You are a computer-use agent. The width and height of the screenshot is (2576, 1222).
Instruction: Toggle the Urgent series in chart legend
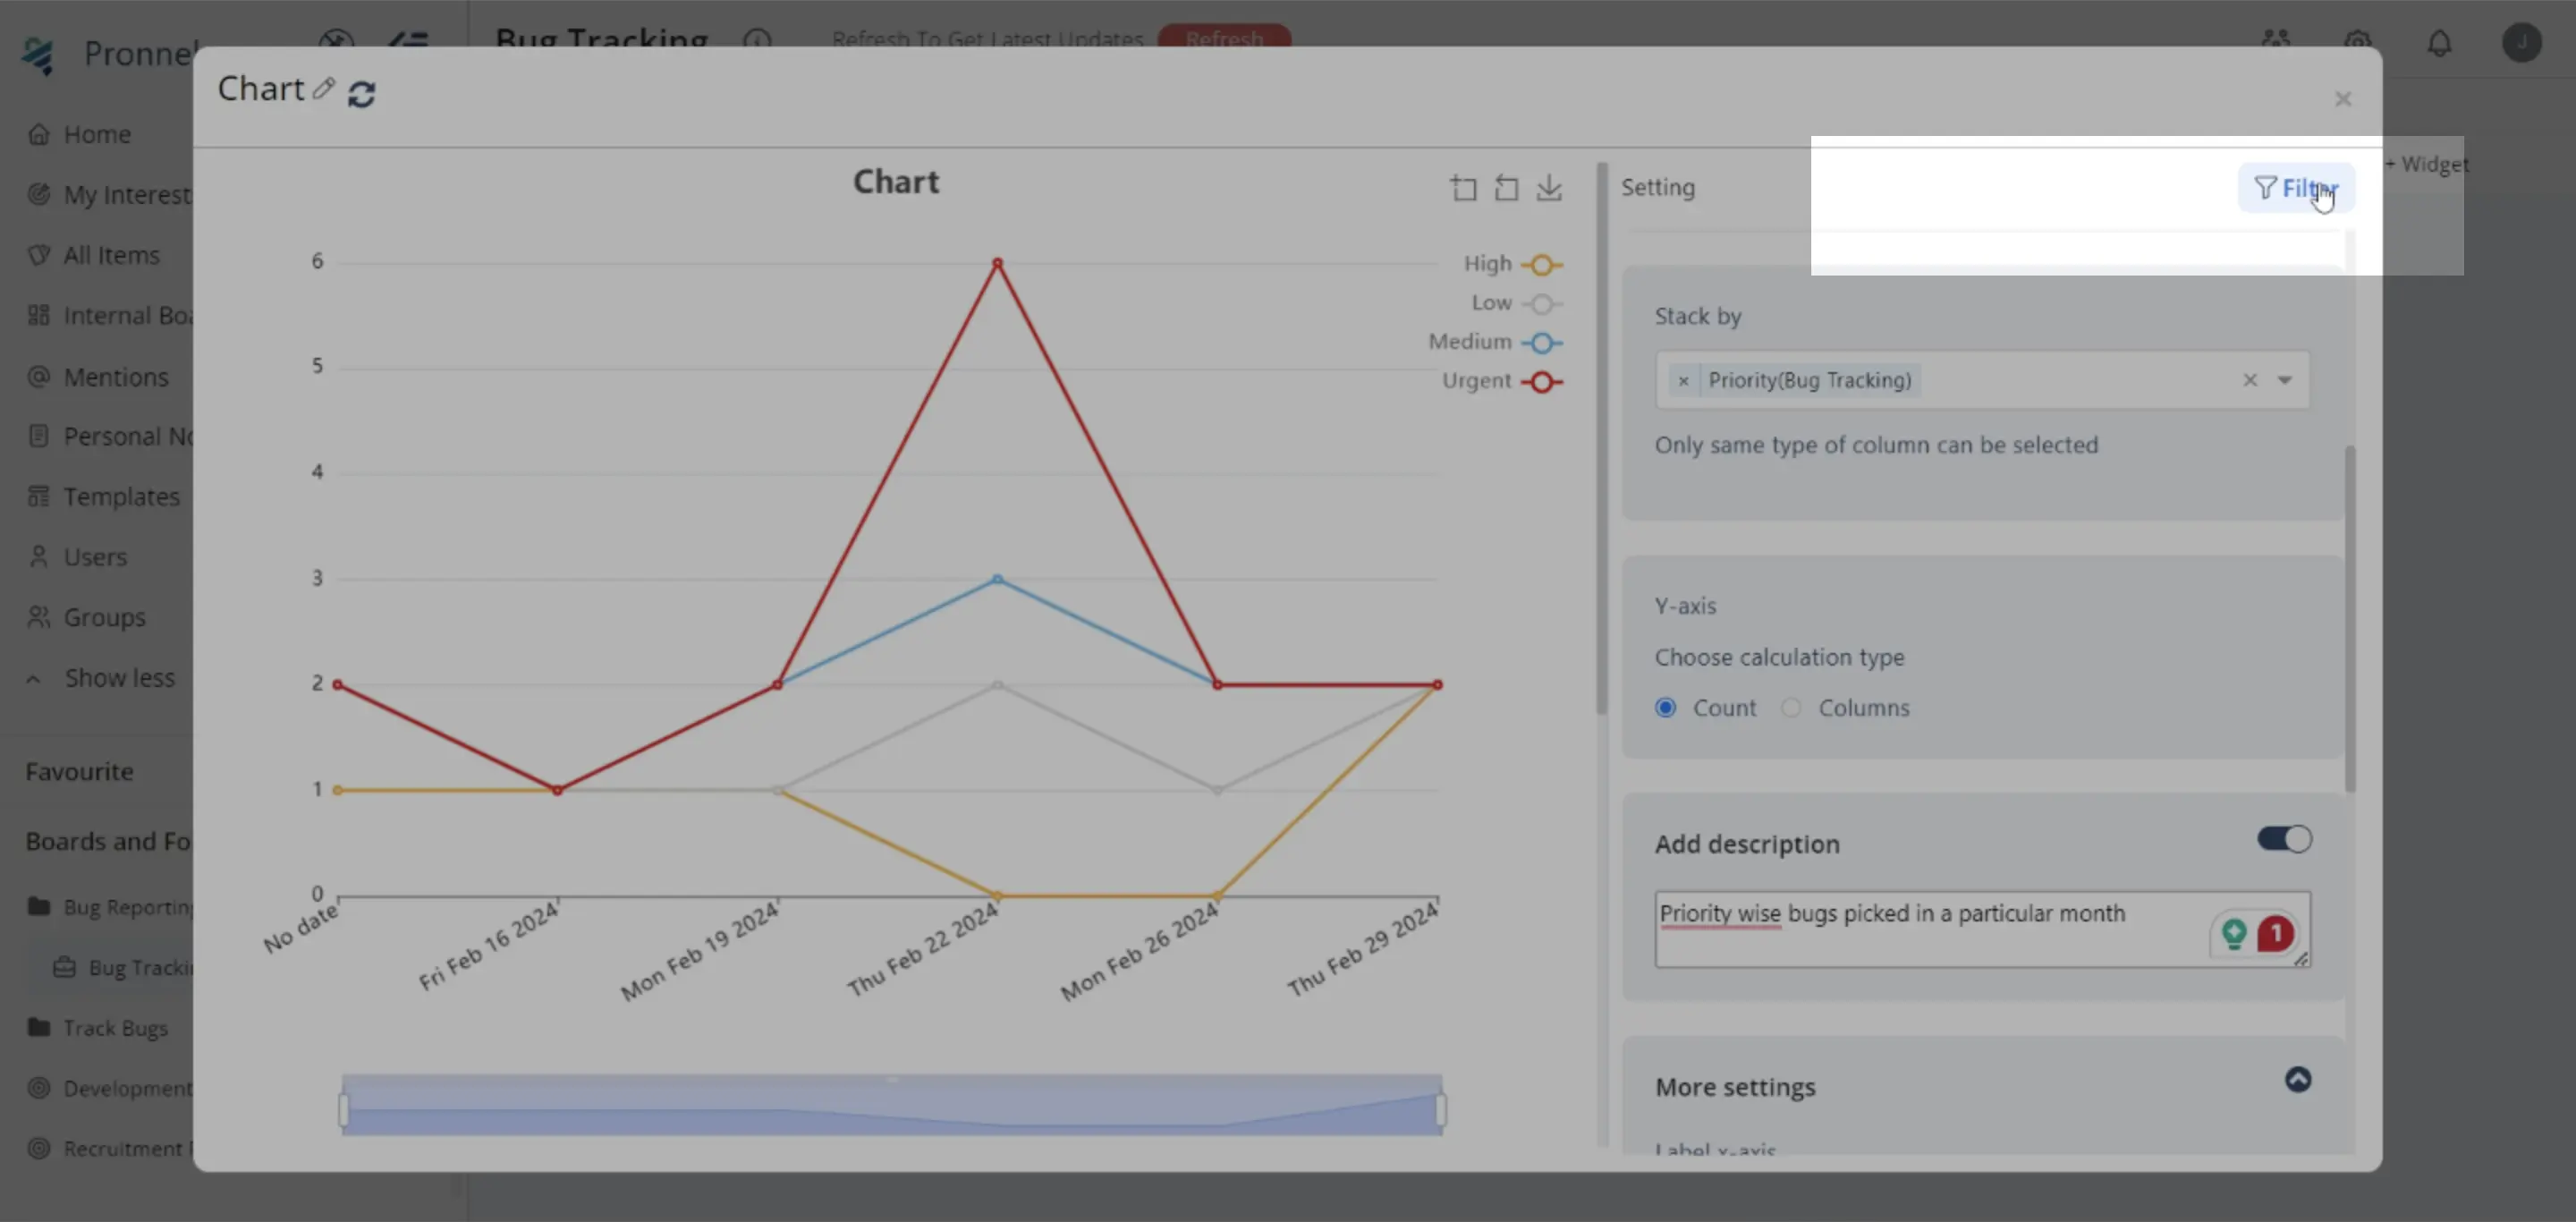[1502, 381]
